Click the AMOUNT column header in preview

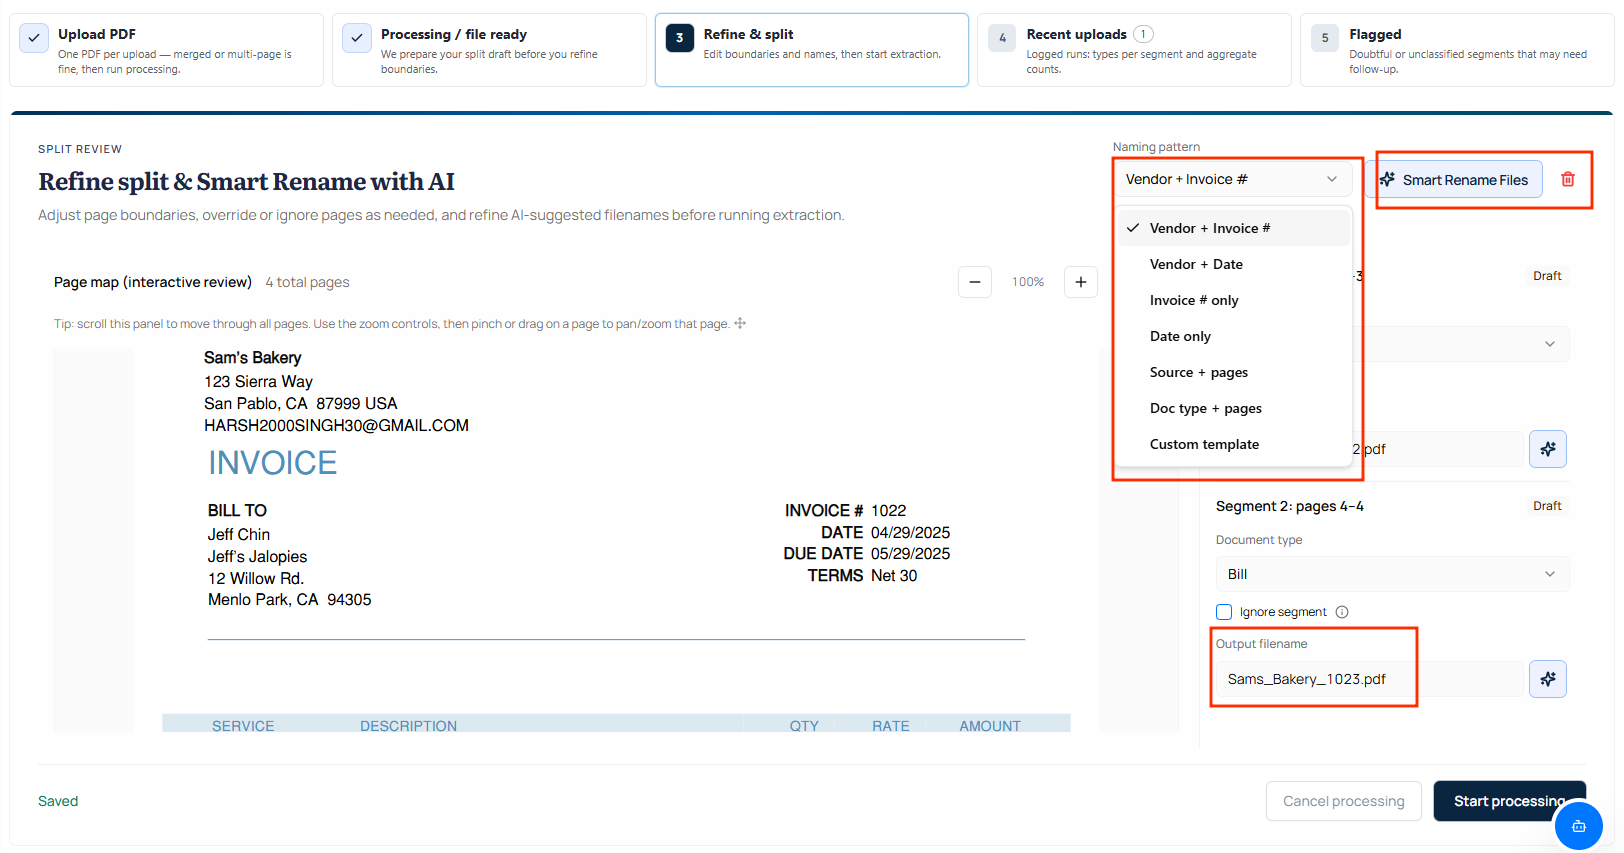pyautogui.click(x=990, y=726)
